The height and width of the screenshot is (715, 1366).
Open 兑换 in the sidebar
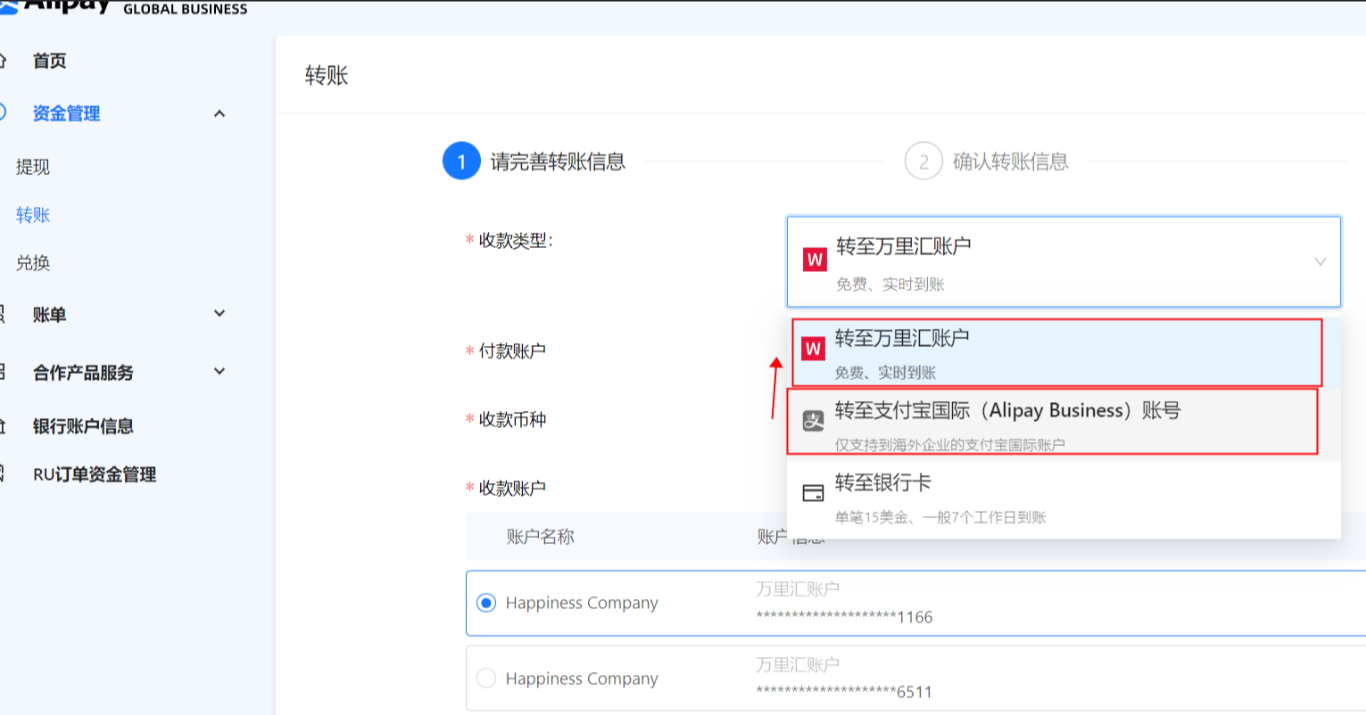coord(33,263)
